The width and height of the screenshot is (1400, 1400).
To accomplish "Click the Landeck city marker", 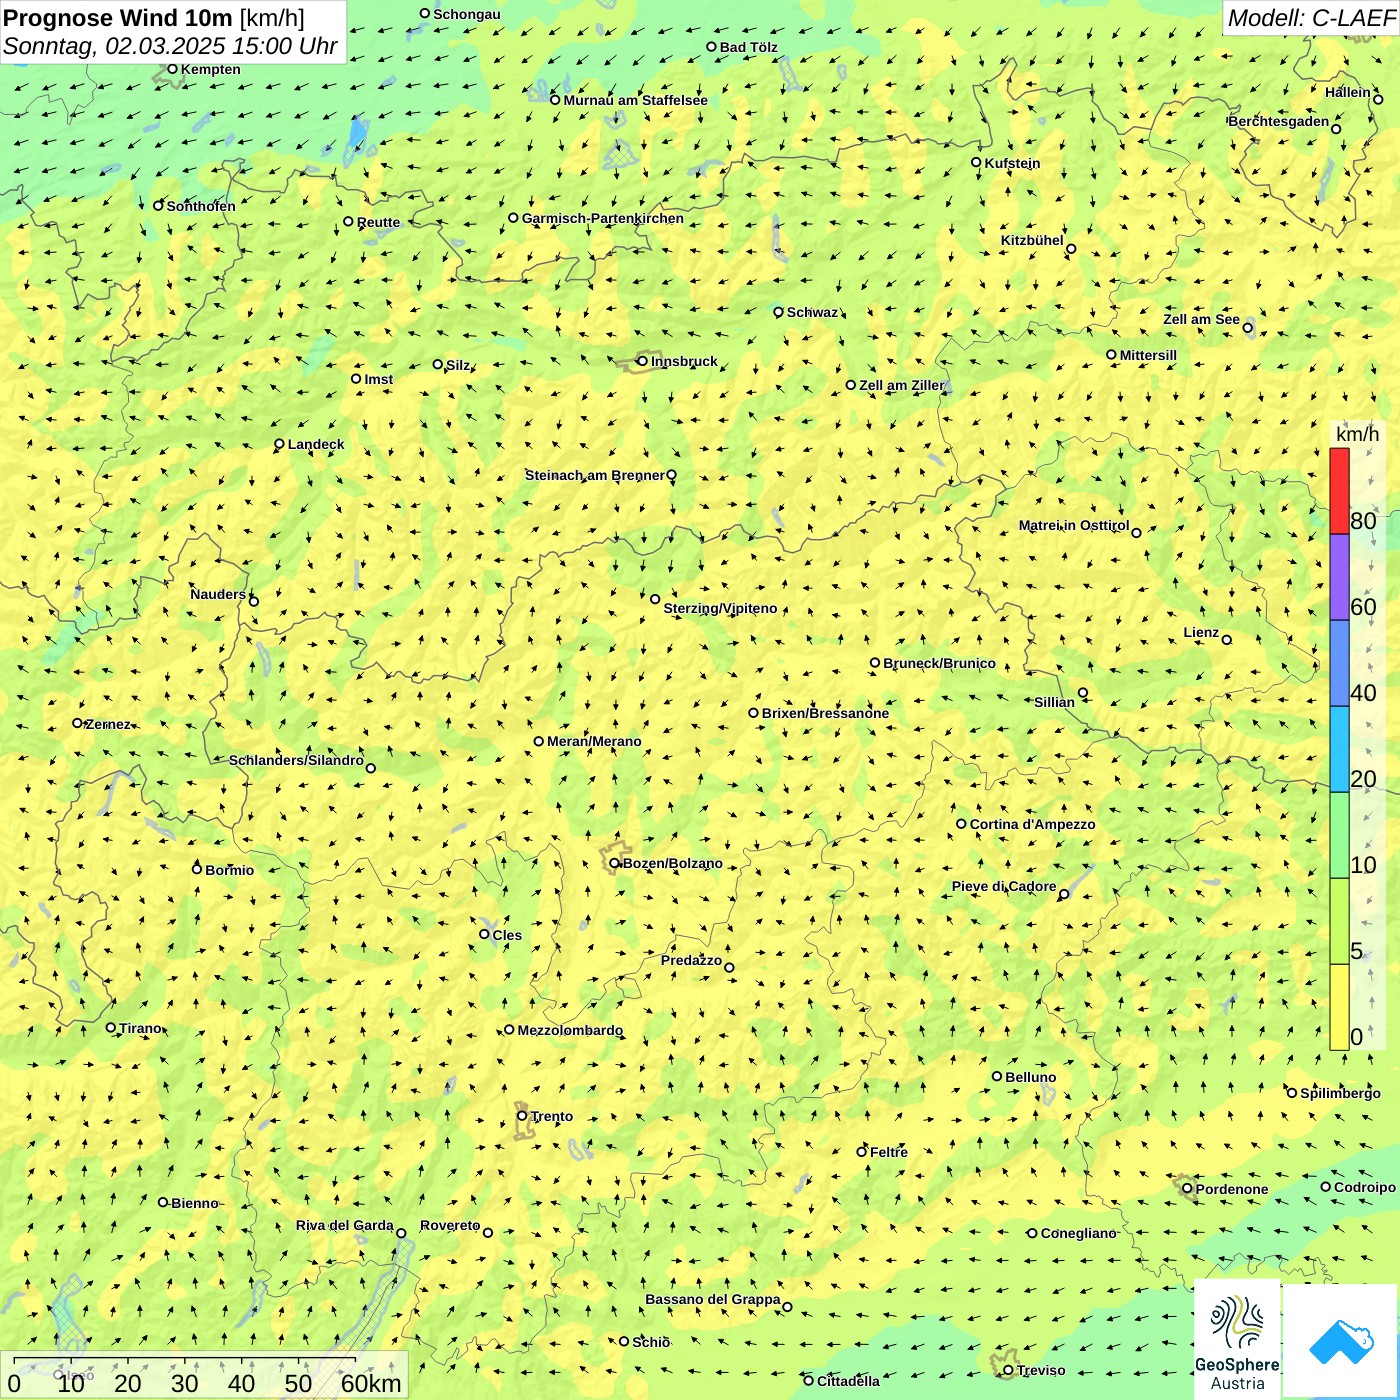I will 279,444.
